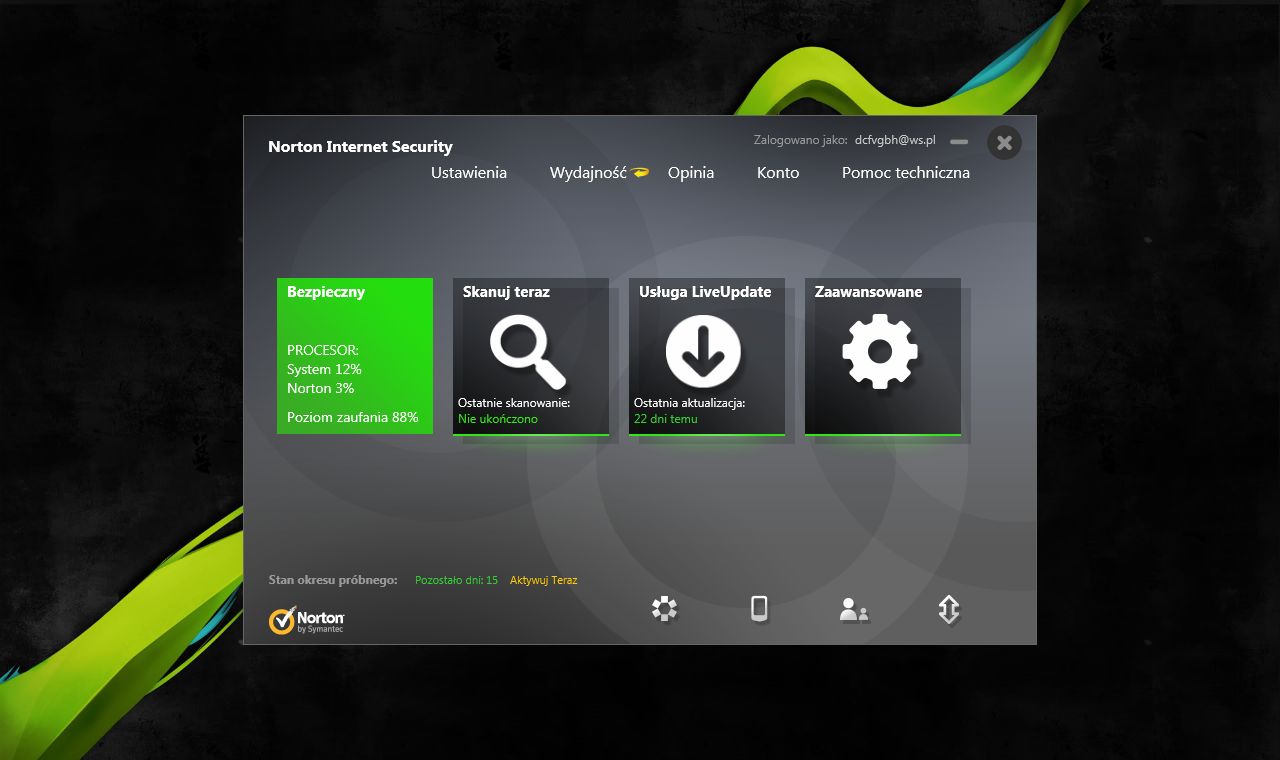Click the Usługa LiveUpdate tile title

click(705, 292)
